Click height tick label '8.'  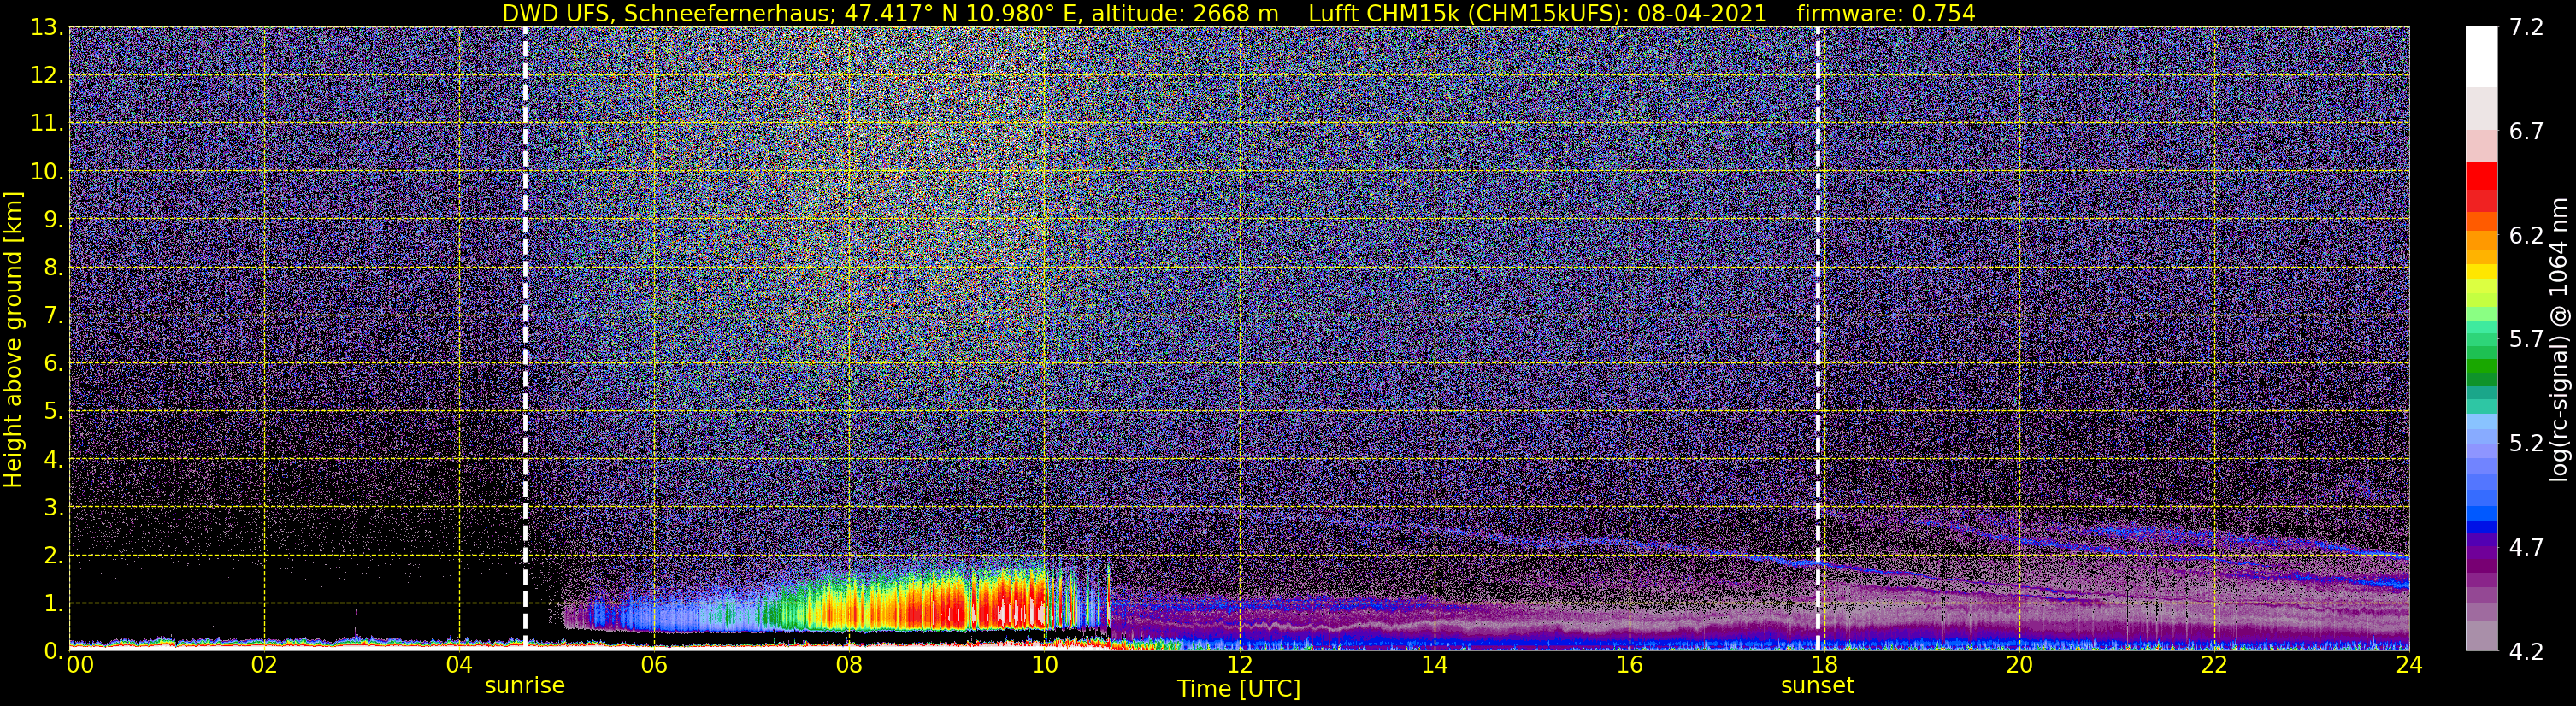click(x=54, y=268)
